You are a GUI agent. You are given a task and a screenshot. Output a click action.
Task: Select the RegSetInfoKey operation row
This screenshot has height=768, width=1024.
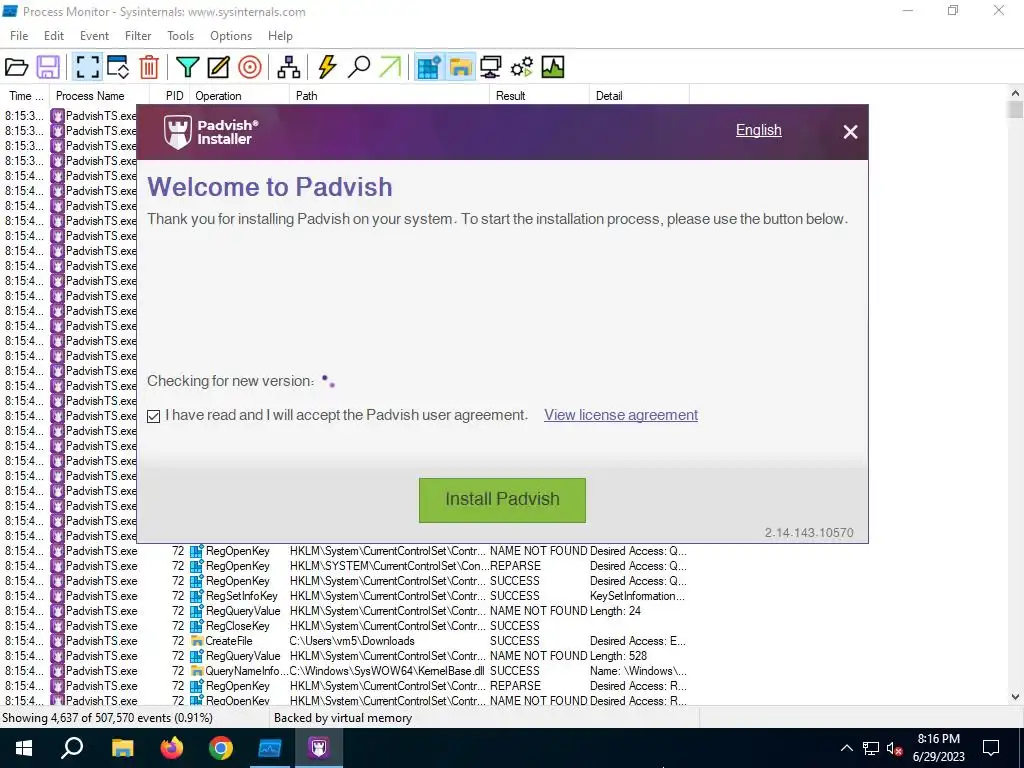(x=345, y=596)
